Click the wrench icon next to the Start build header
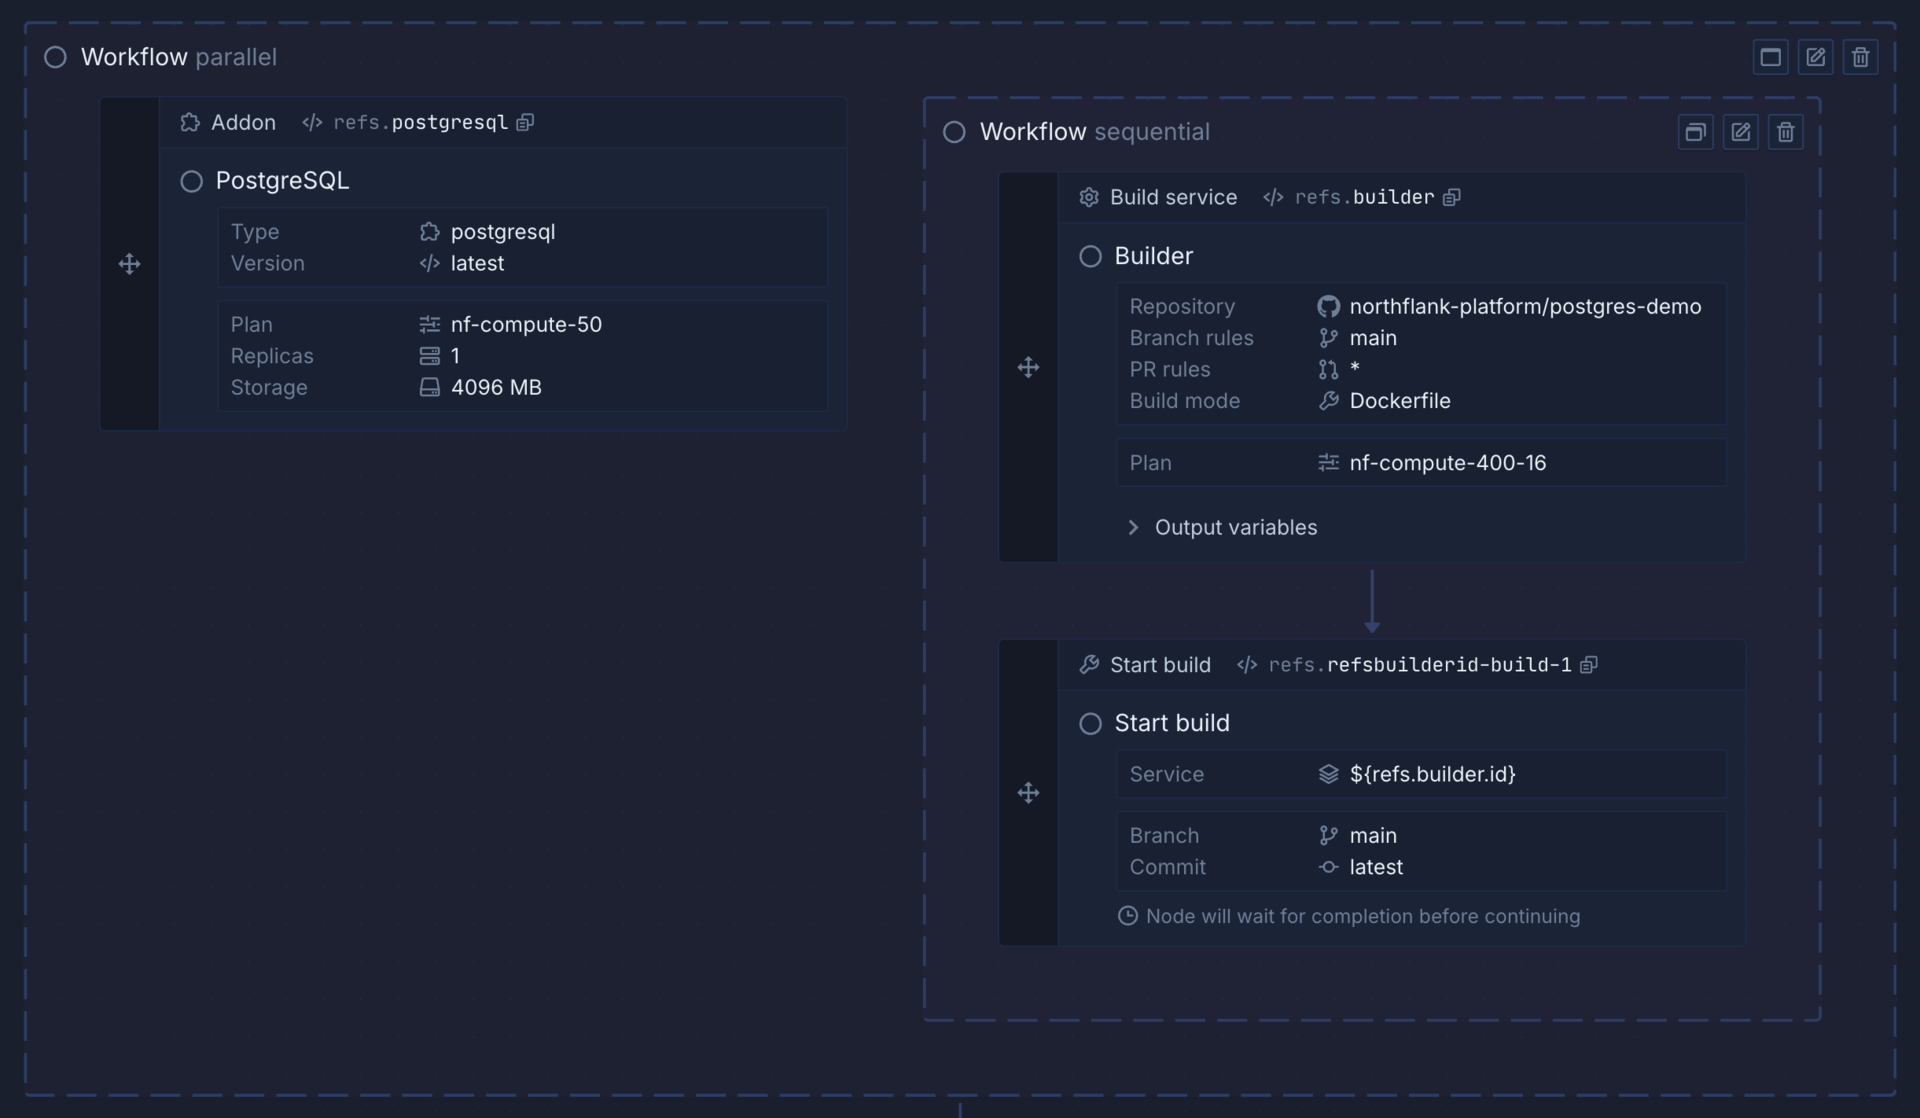This screenshot has height=1118, width=1920. pyautogui.click(x=1089, y=665)
